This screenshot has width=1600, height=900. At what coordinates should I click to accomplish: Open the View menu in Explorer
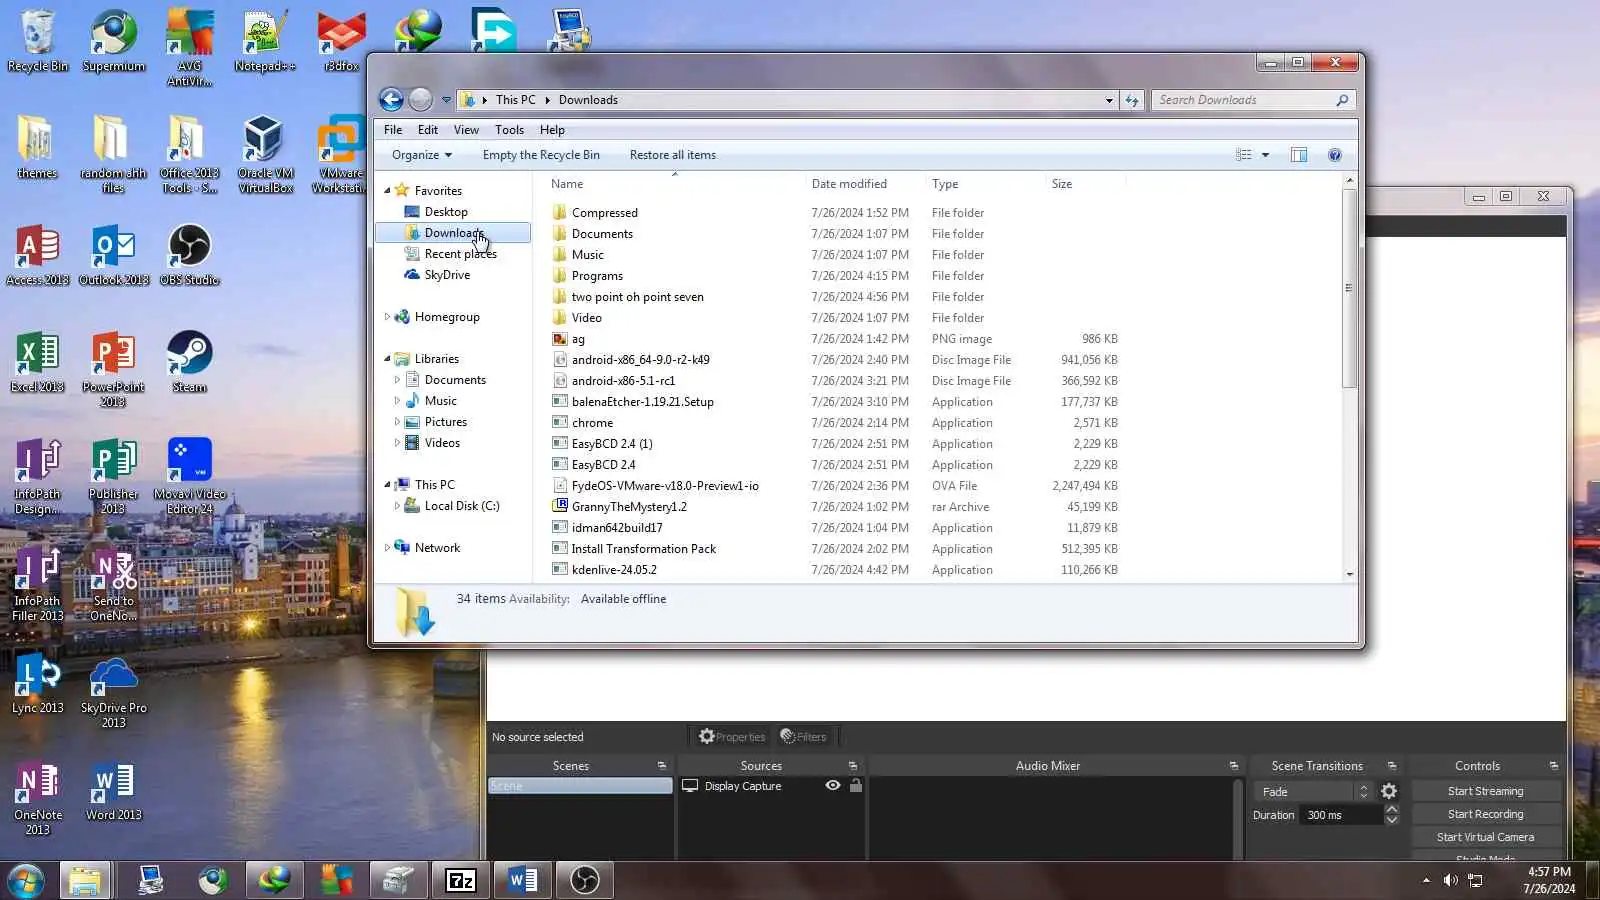click(466, 130)
